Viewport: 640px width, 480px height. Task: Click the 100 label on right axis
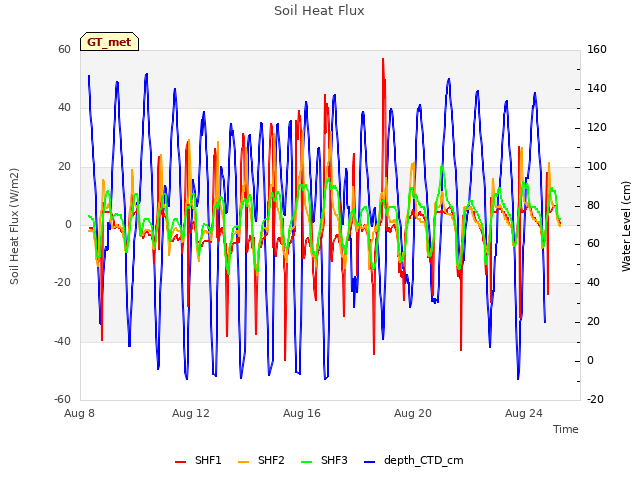(597, 167)
